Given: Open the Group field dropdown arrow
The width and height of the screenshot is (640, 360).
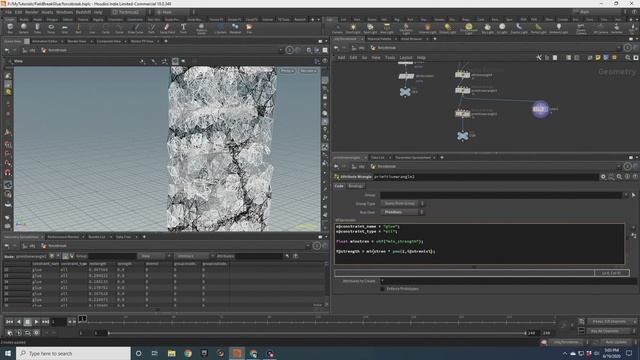Looking at the screenshot, I should (627, 195).
